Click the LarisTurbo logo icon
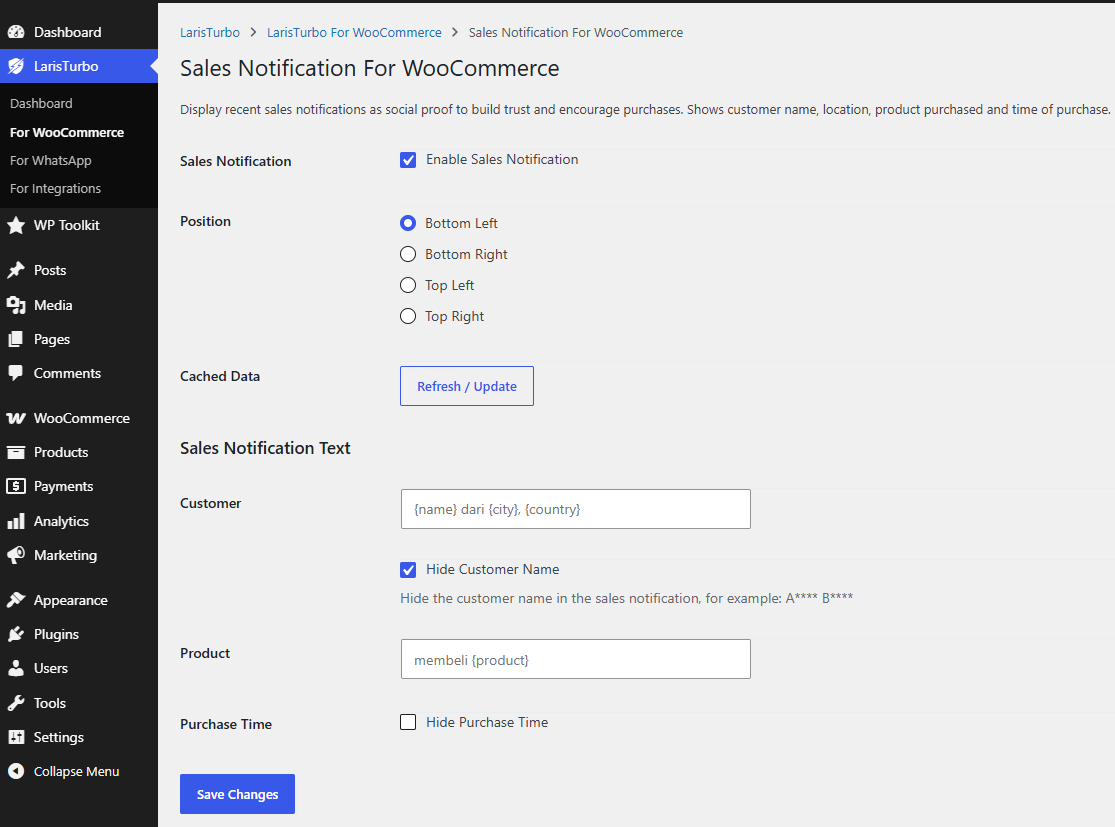 click(x=16, y=66)
